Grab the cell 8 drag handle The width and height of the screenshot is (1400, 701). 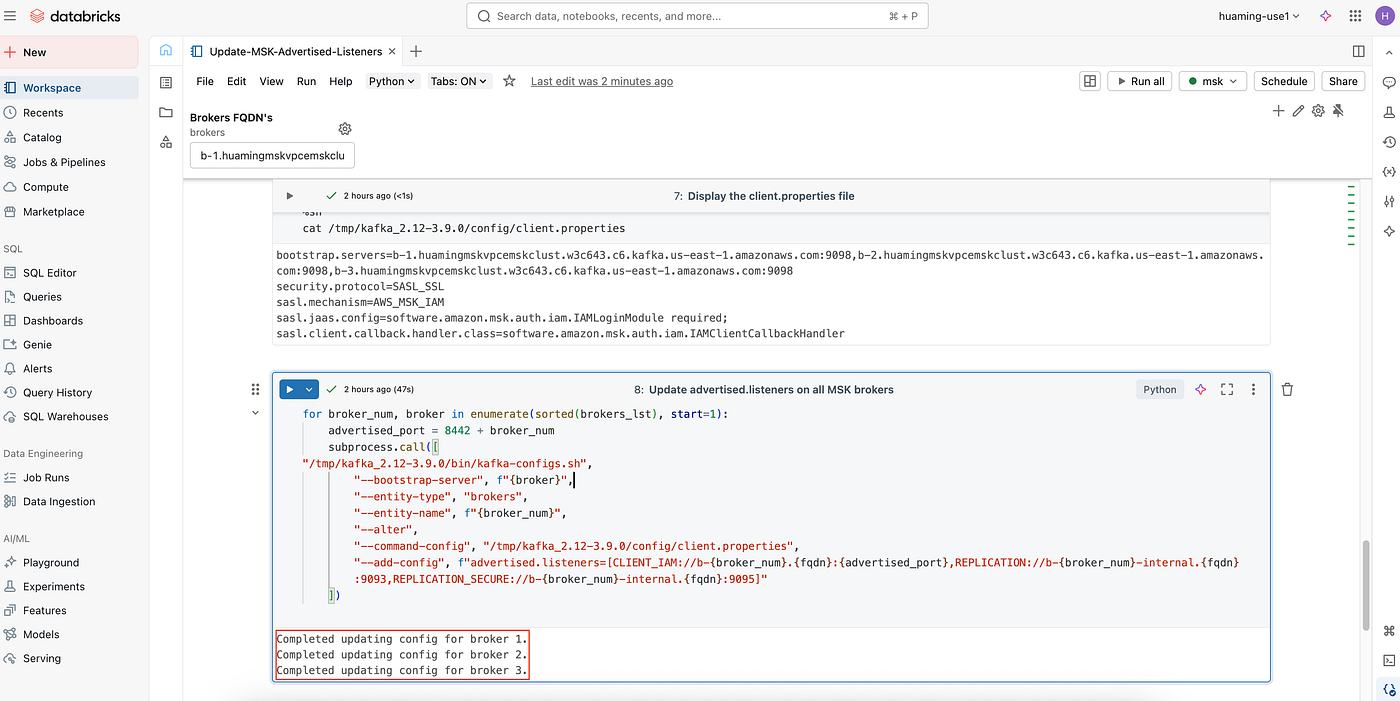tap(254, 389)
